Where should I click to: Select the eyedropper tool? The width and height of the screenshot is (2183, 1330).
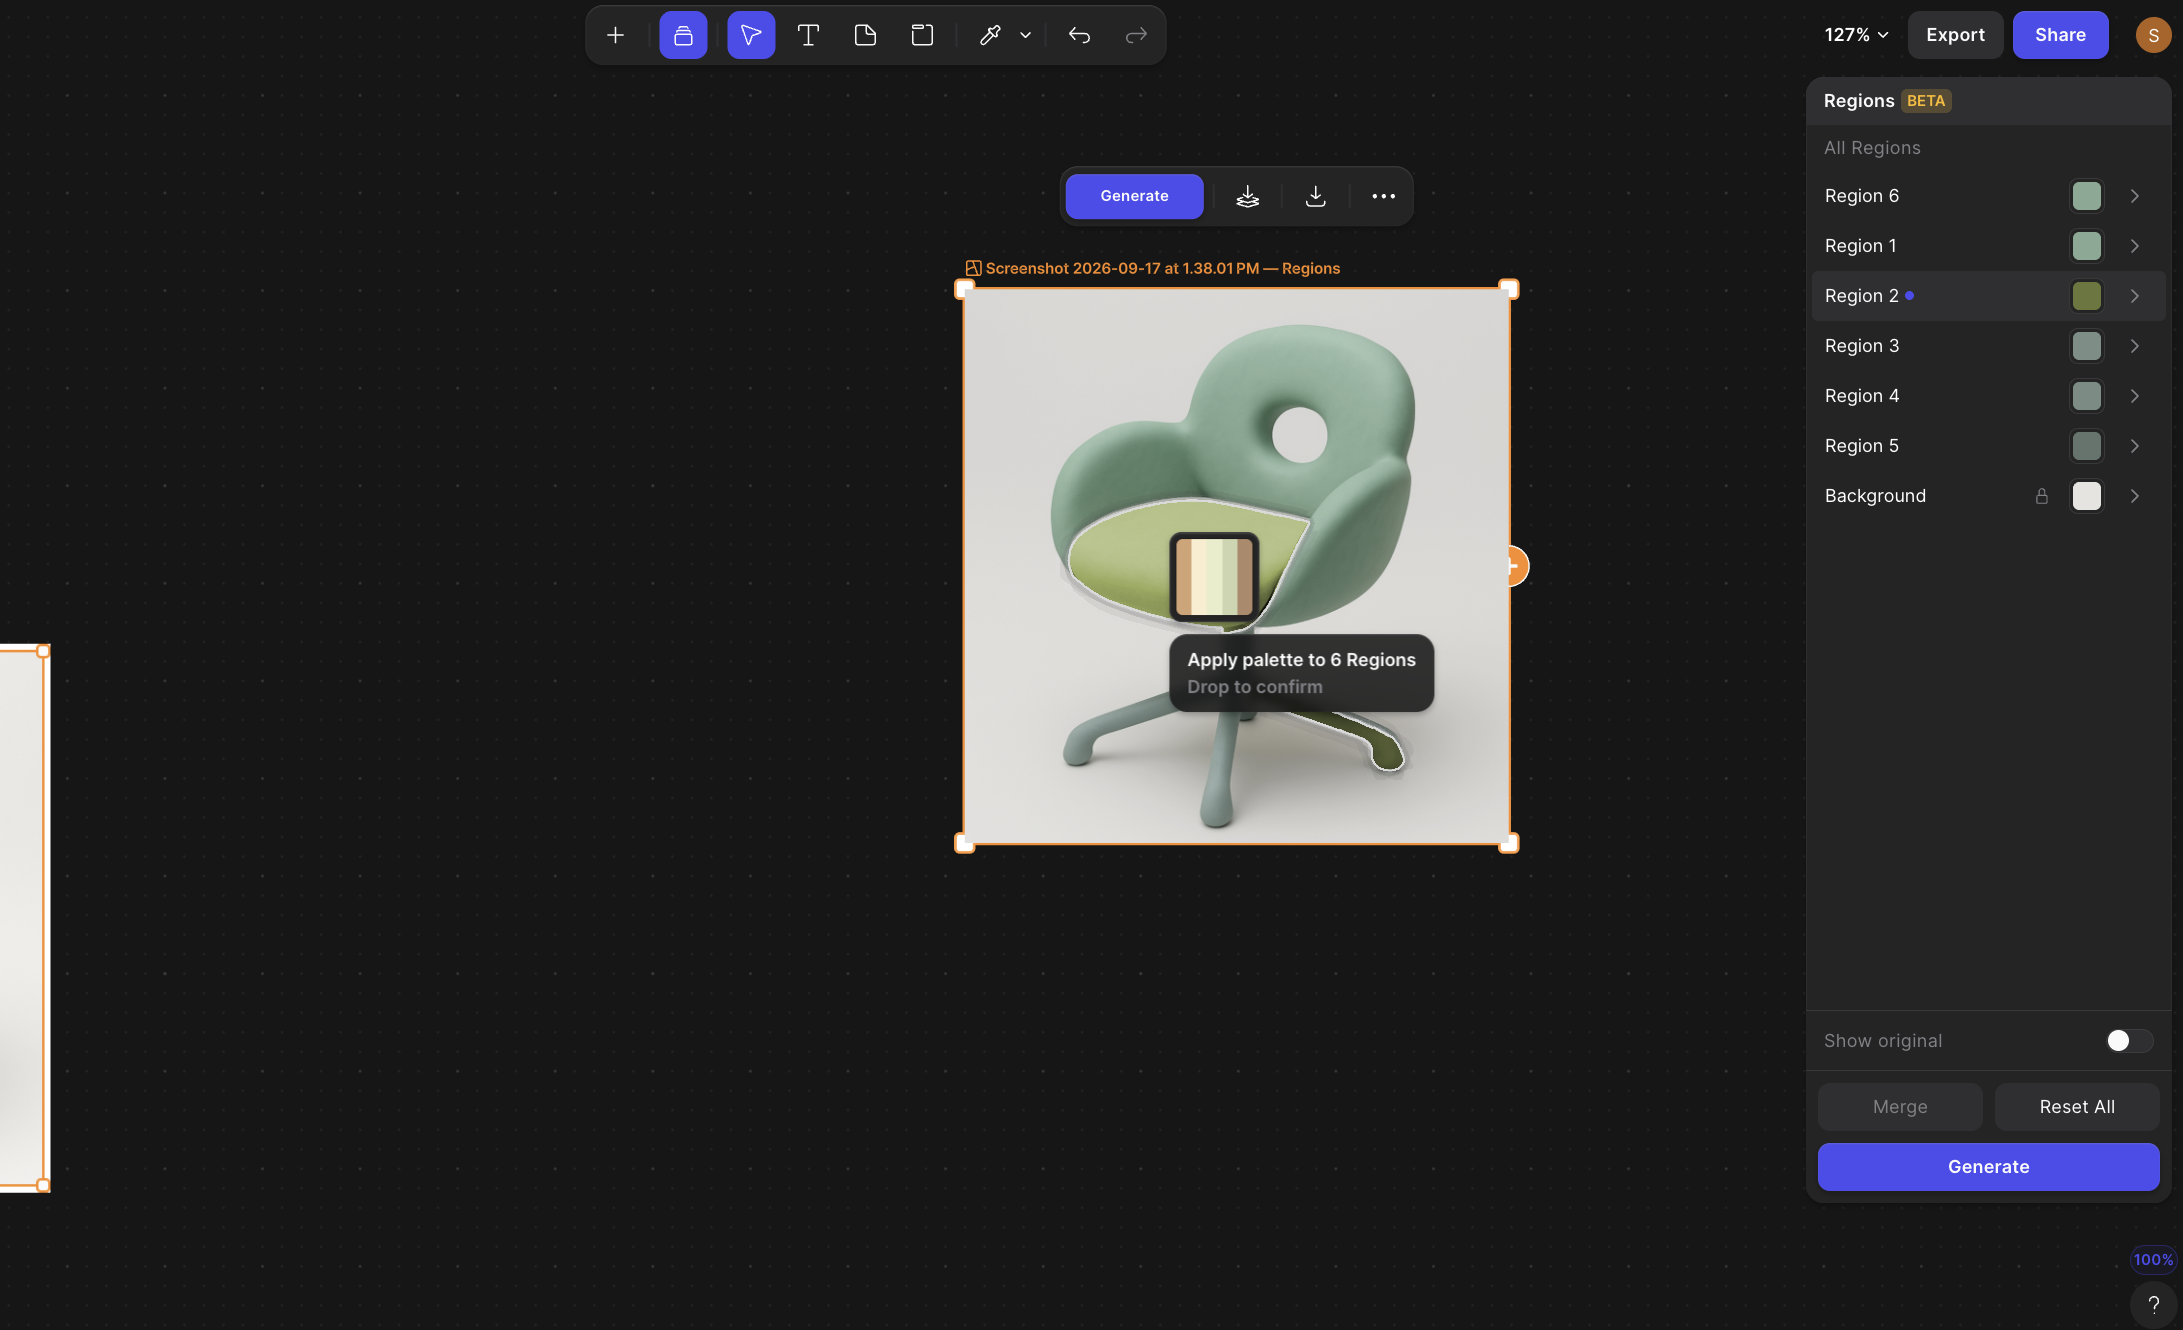click(x=990, y=35)
